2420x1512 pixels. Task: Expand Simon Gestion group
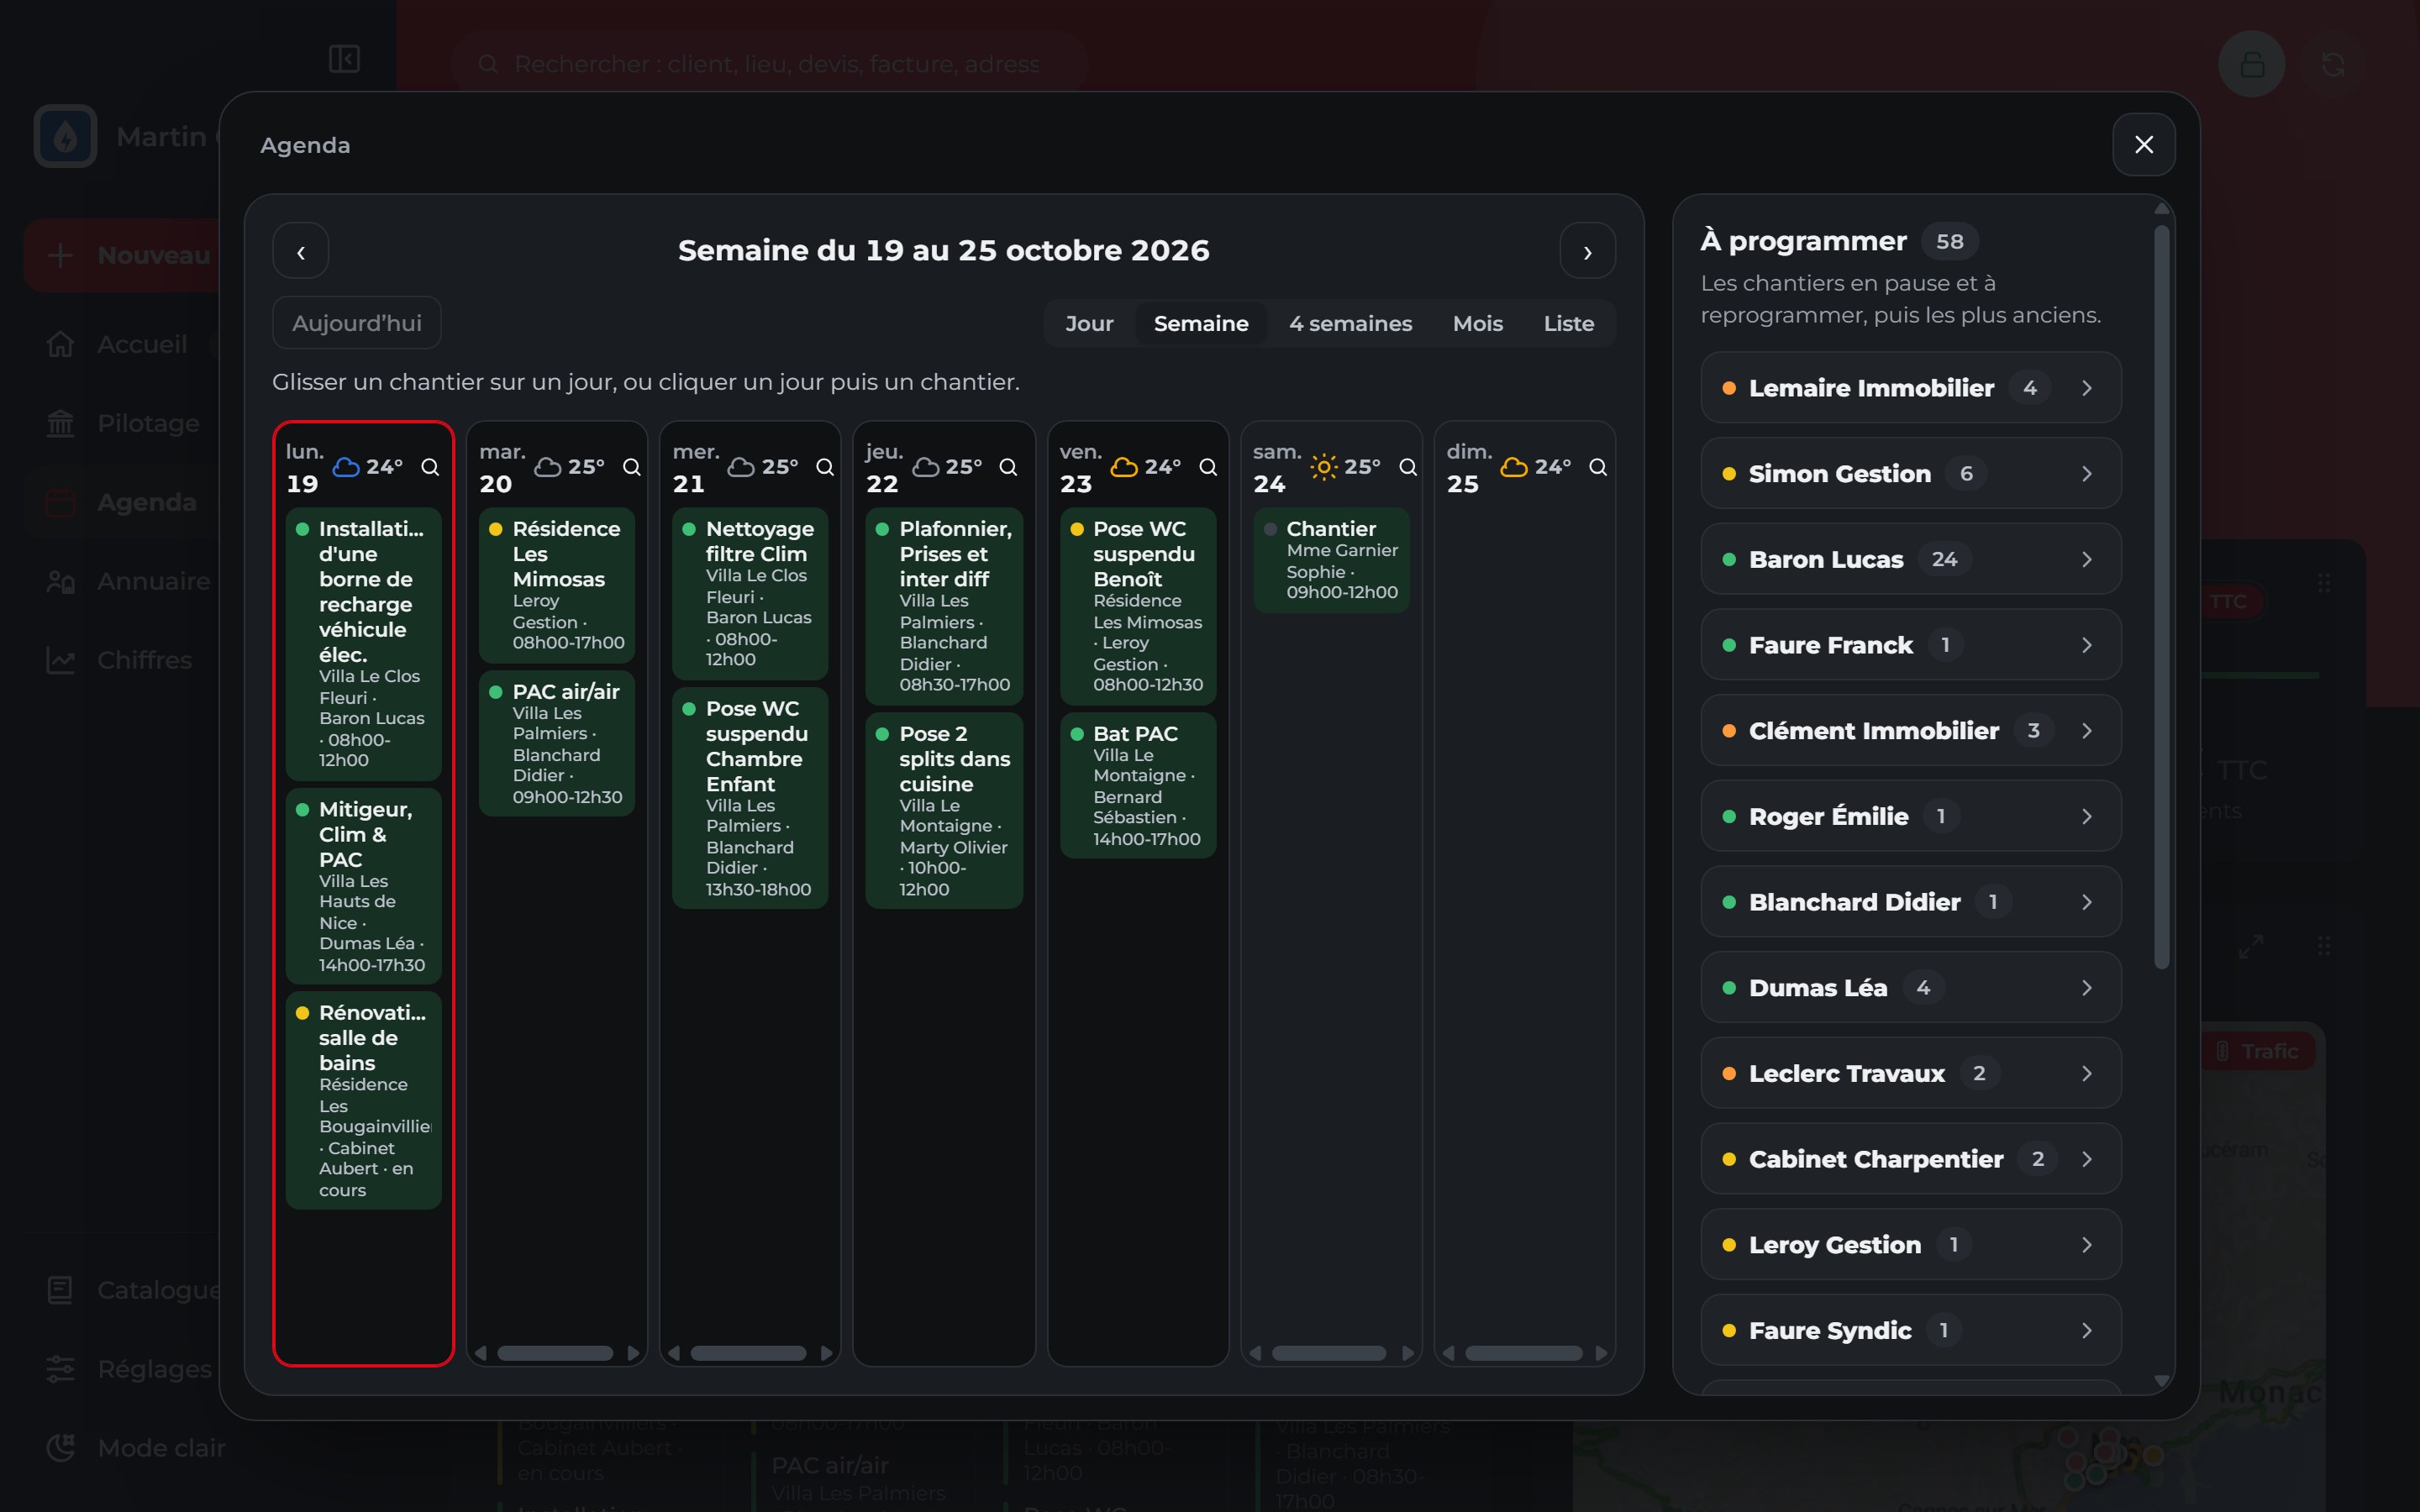pyautogui.click(x=1911, y=474)
